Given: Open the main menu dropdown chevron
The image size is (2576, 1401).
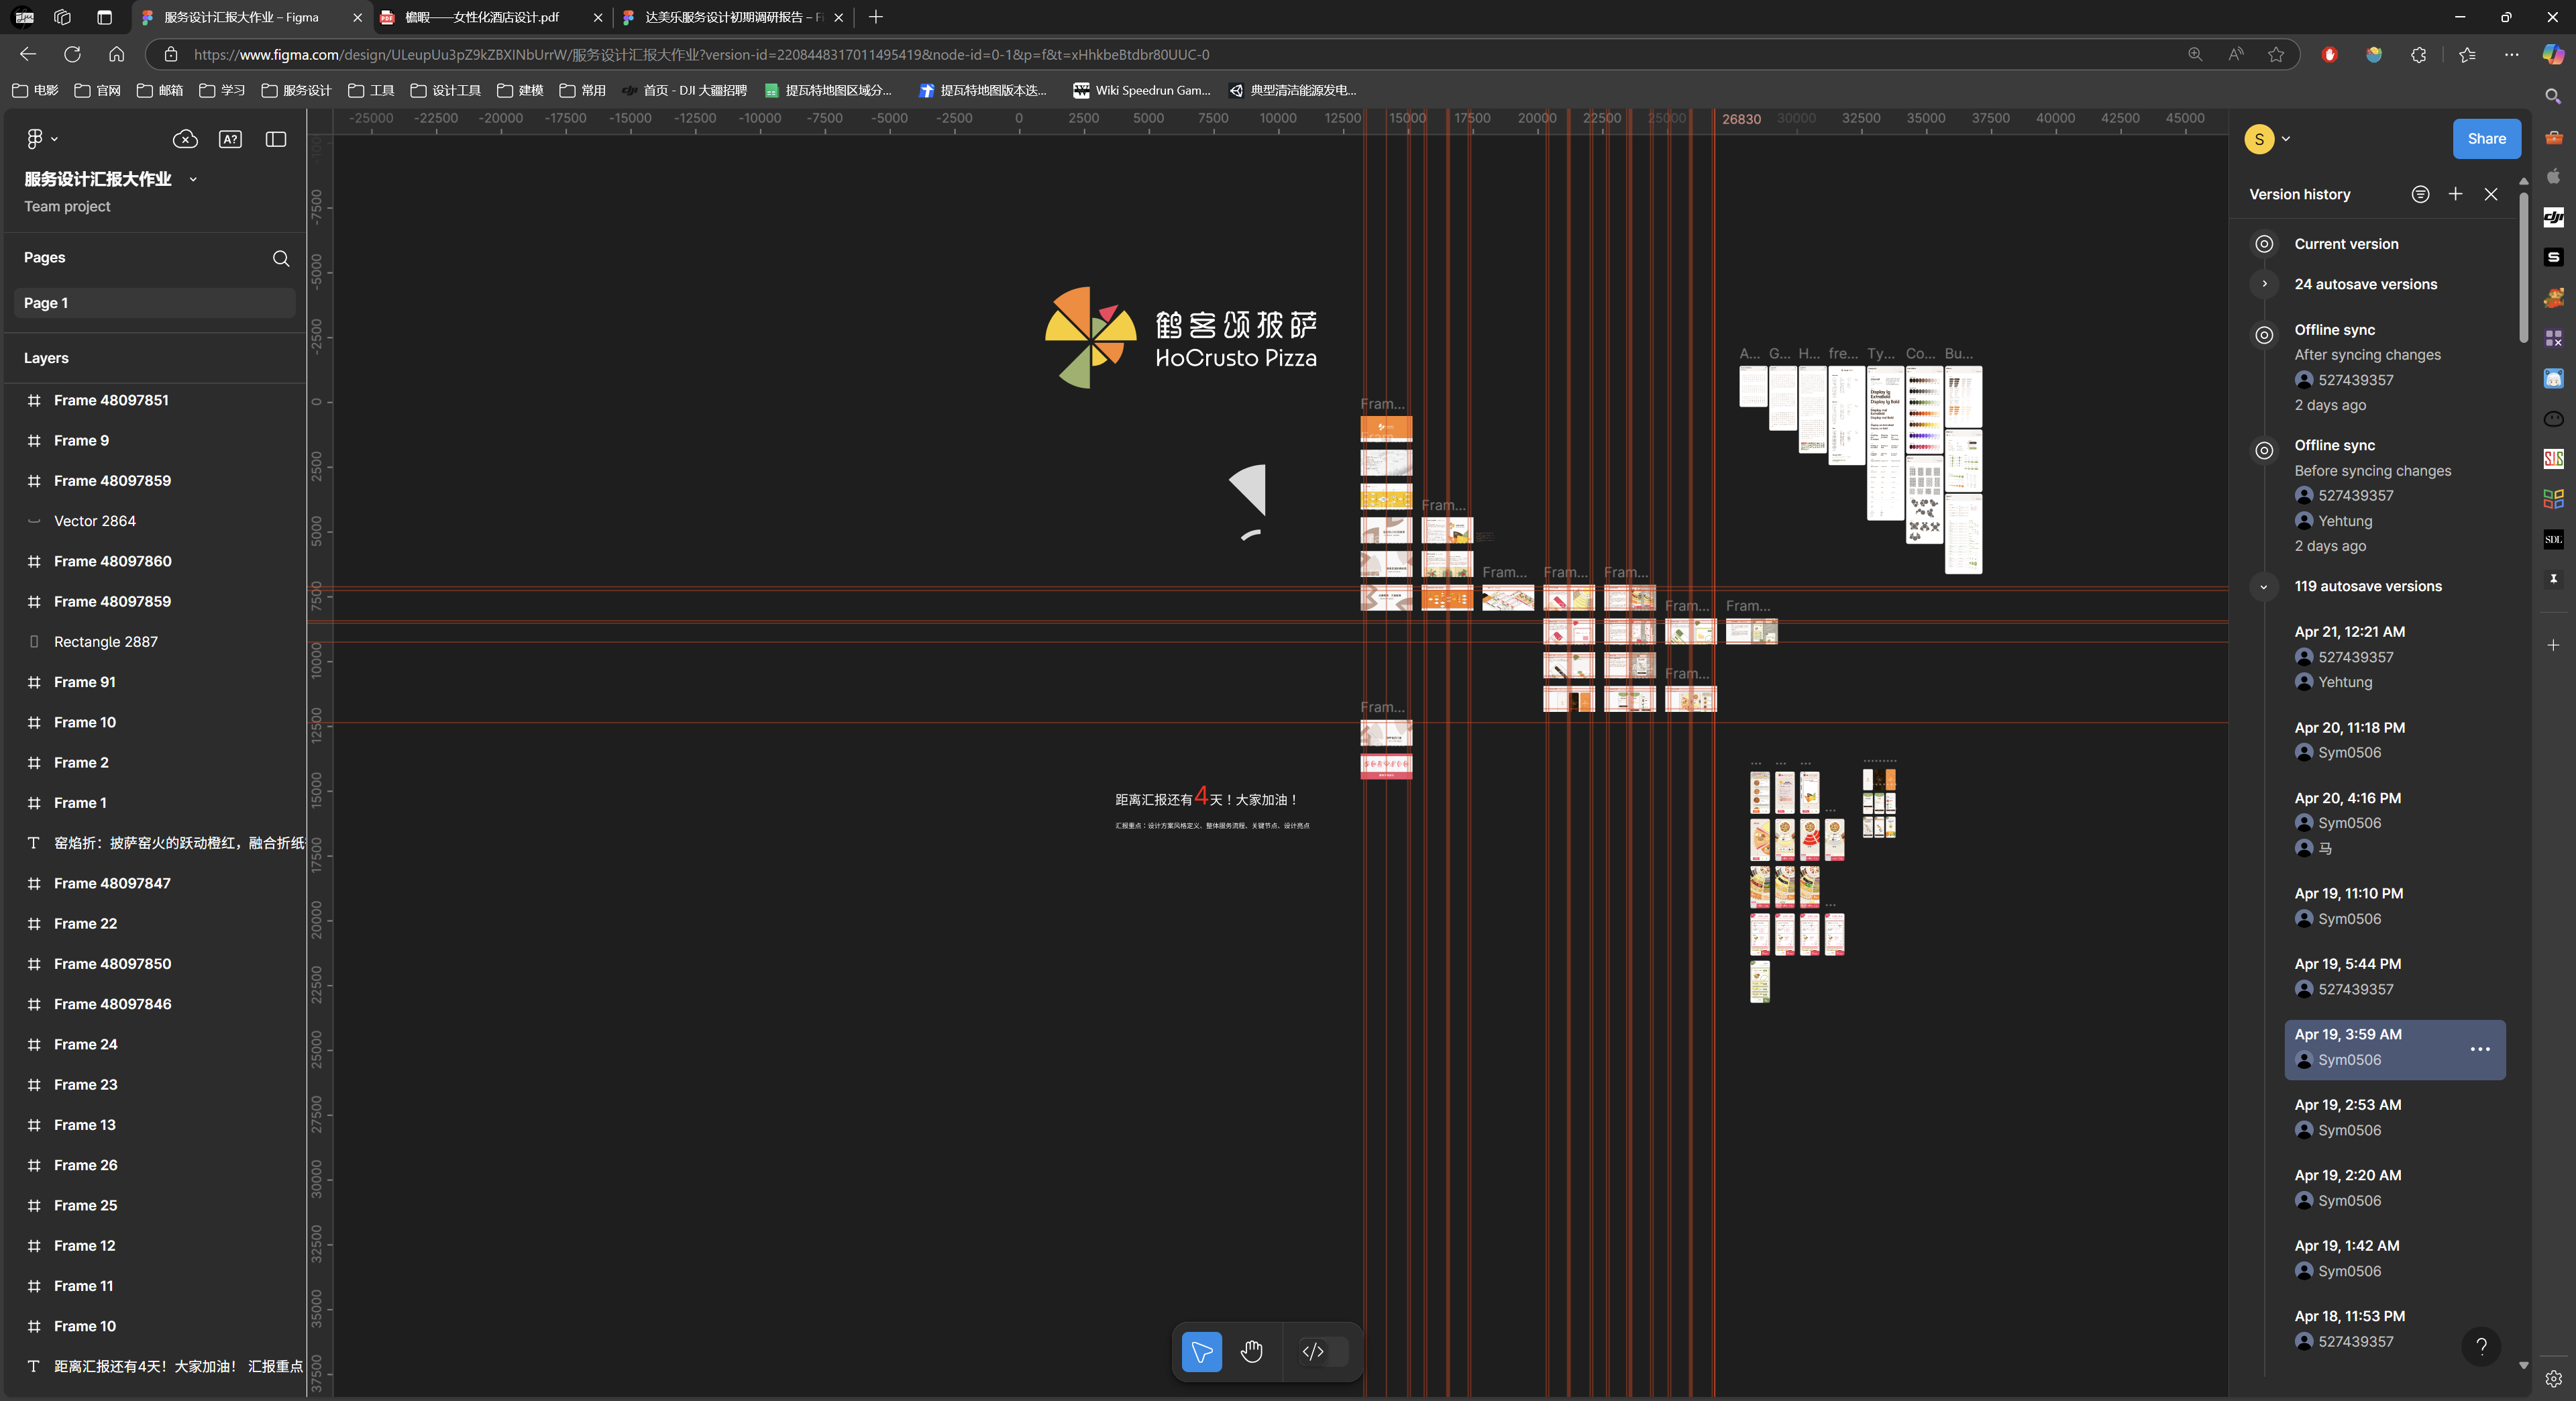Looking at the screenshot, I should (x=54, y=139).
